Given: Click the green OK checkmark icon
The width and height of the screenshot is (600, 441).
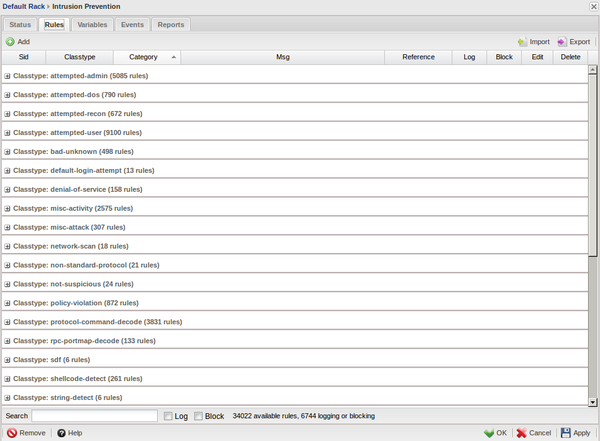Looking at the screenshot, I should click(x=489, y=433).
